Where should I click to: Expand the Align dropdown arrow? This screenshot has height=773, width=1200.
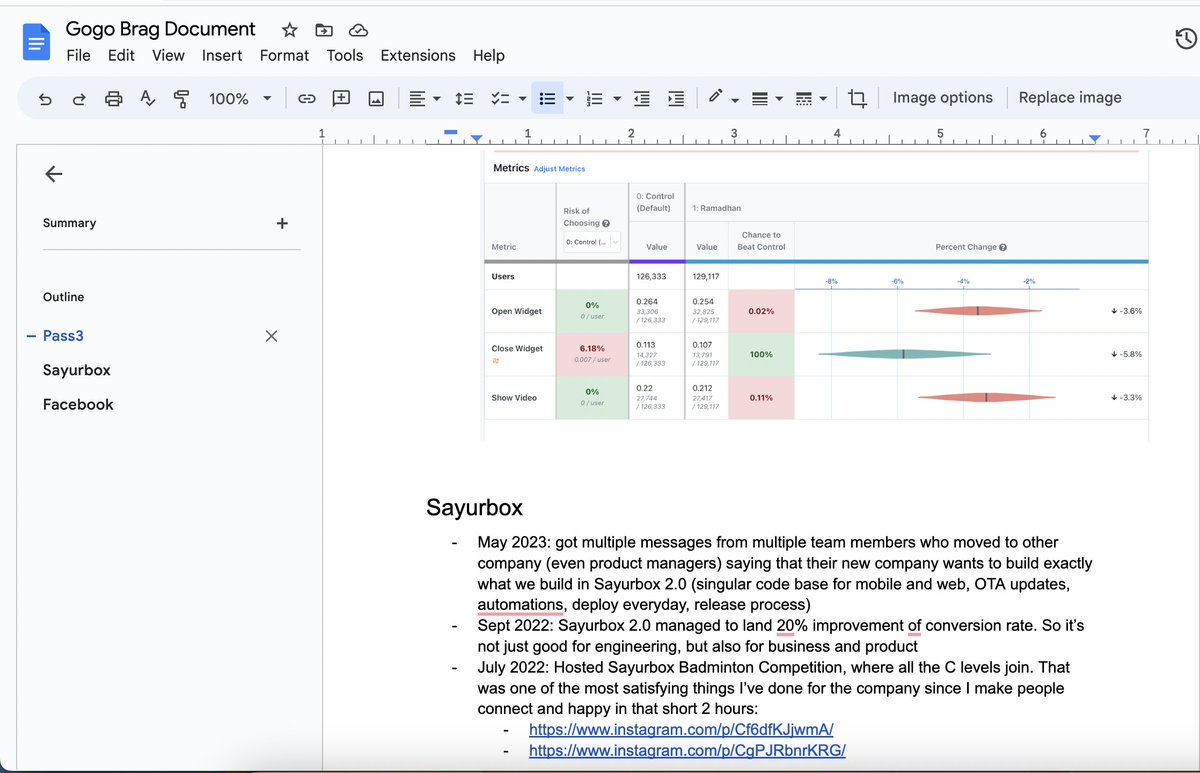(x=437, y=99)
